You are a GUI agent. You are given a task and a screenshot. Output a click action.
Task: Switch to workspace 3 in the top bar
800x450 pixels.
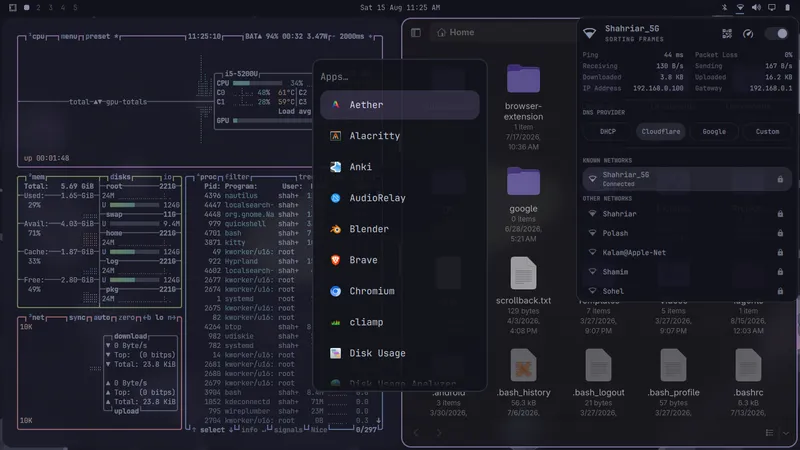pos(51,8)
